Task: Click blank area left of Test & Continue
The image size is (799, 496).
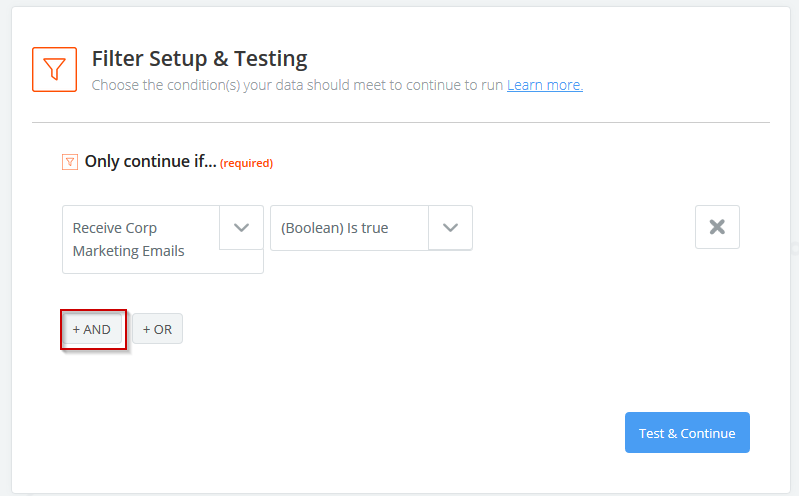Action: 450,433
